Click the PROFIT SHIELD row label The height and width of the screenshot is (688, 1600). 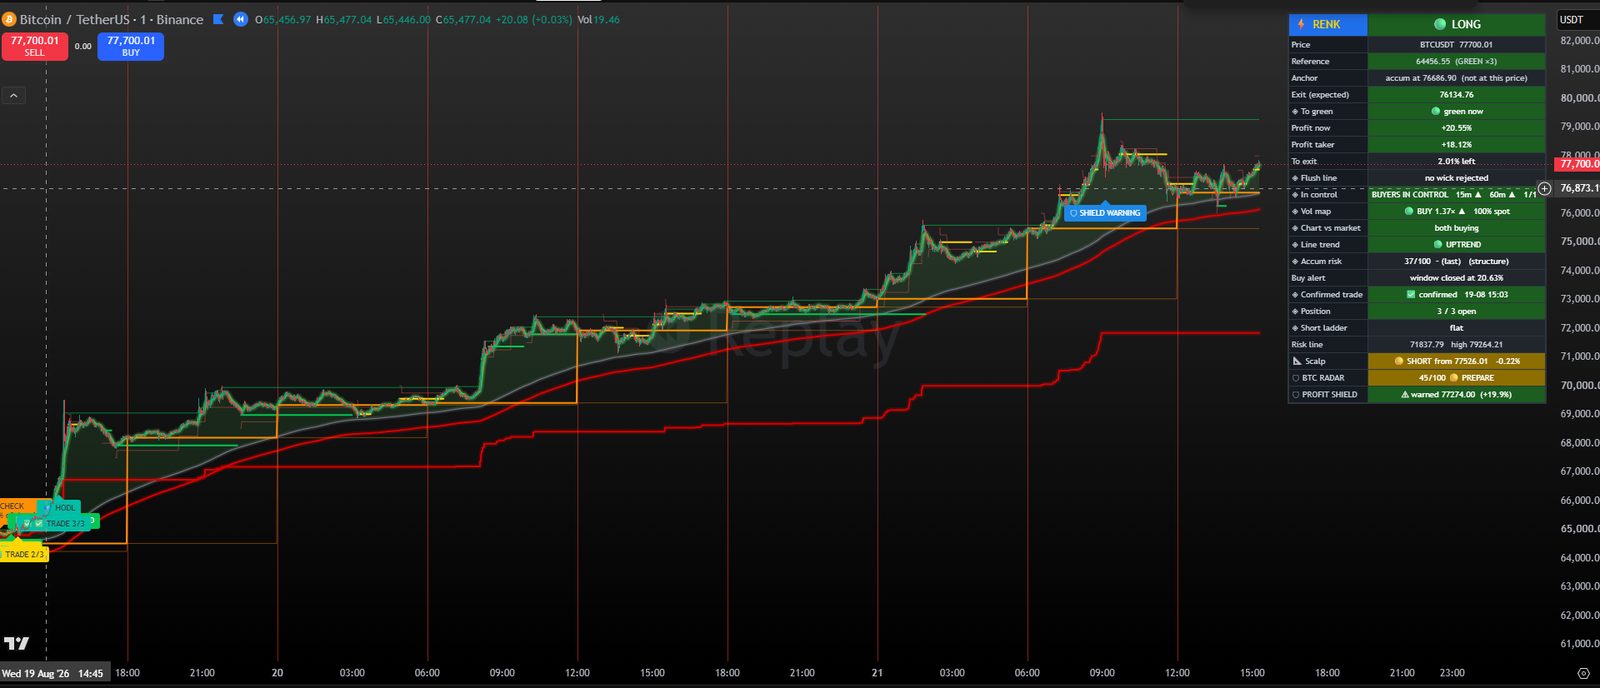coord(1327,395)
